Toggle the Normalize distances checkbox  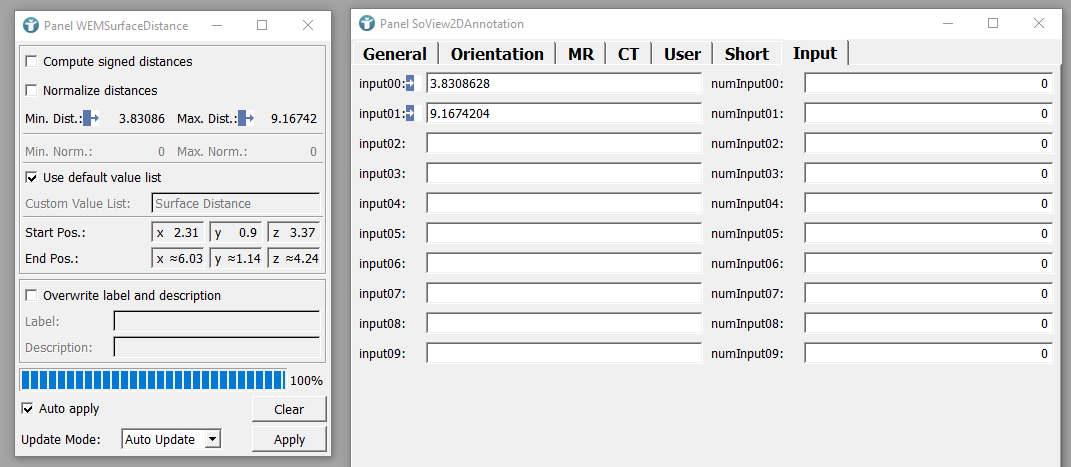click(x=32, y=91)
